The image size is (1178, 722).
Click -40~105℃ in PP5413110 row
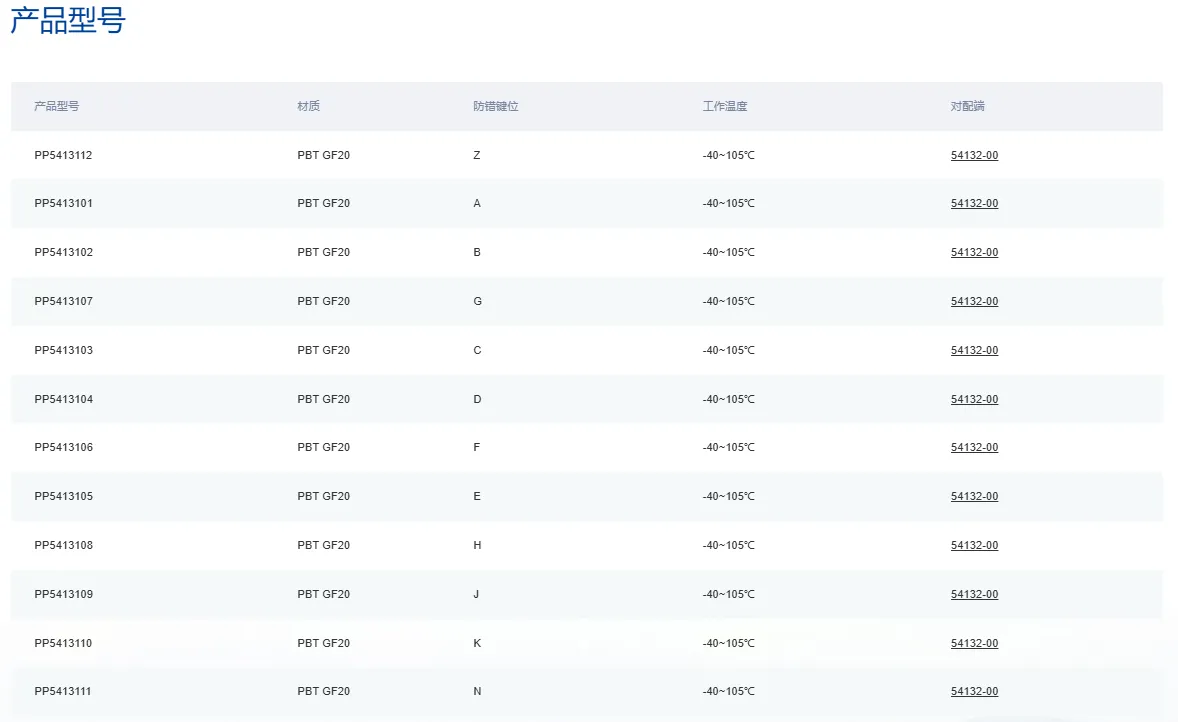point(728,643)
